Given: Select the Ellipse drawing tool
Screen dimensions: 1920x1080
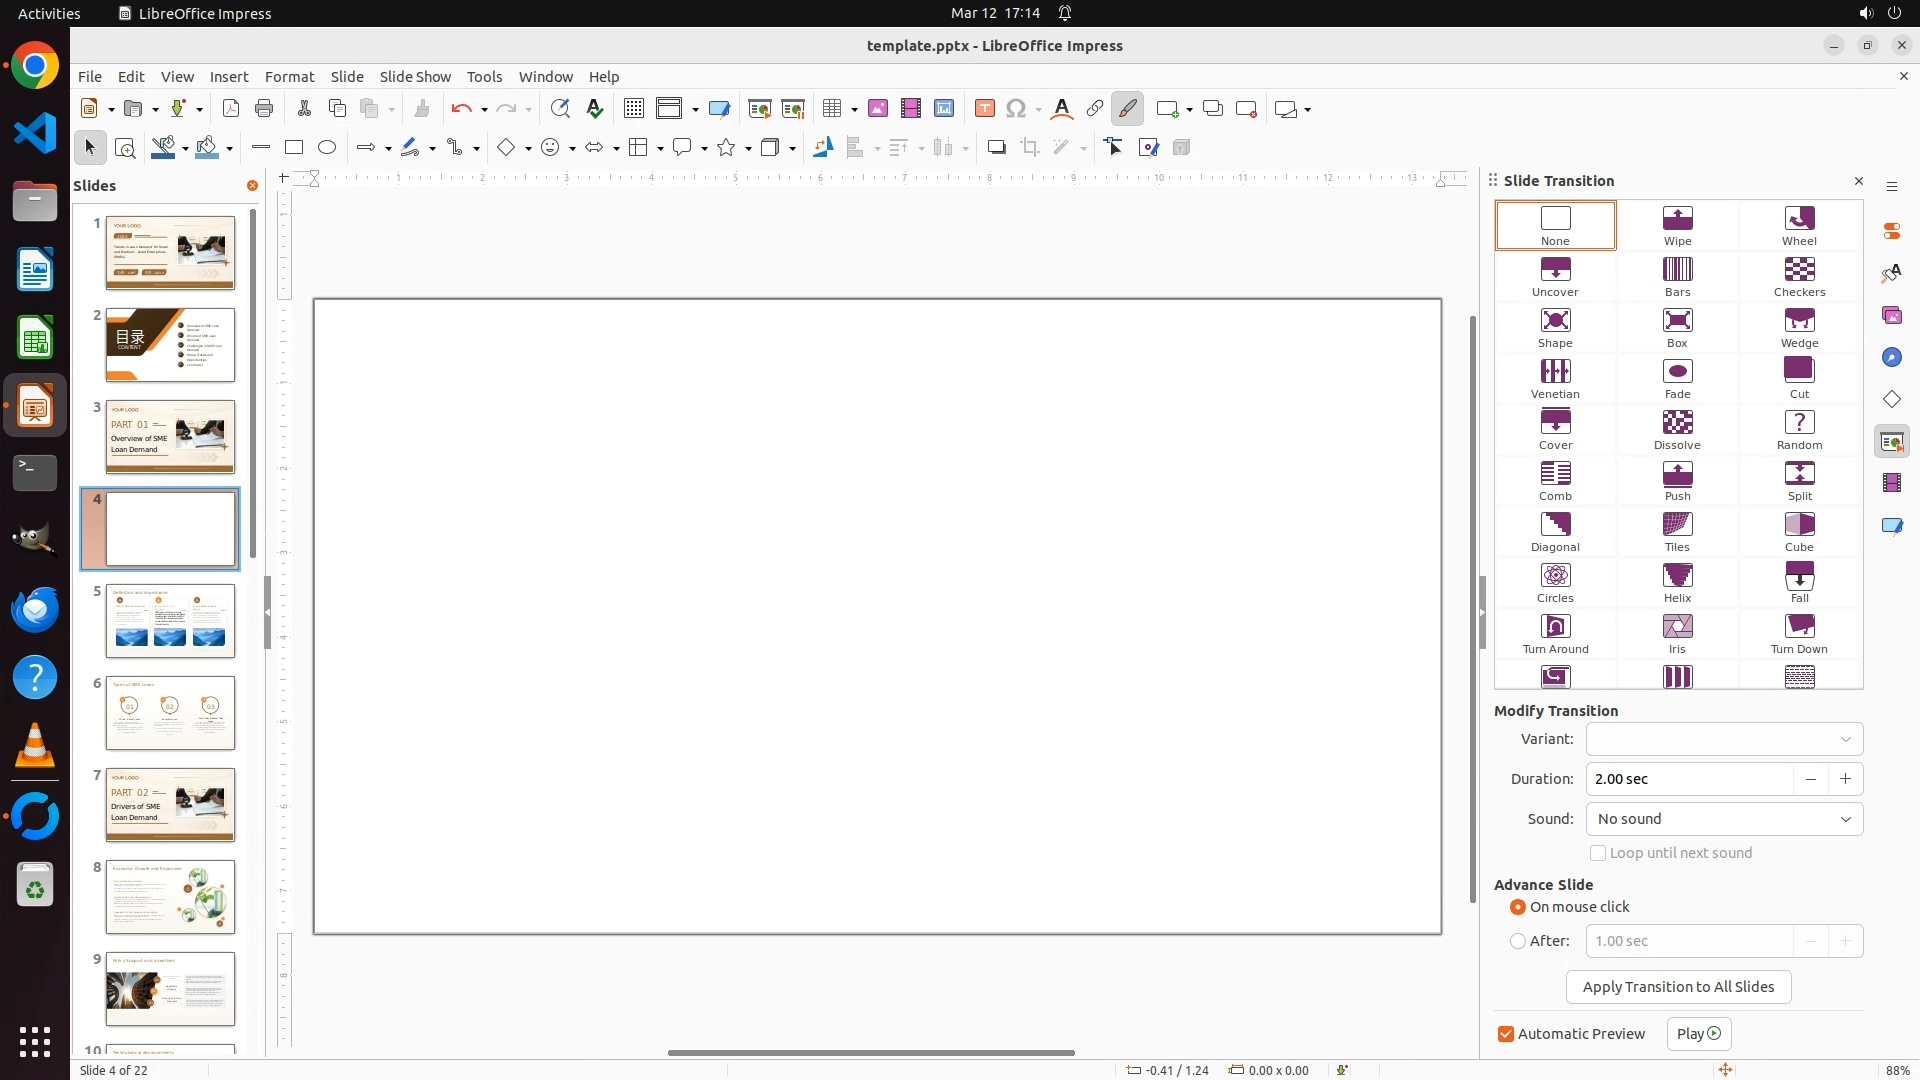Looking at the screenshot, I should click(327, 148).
